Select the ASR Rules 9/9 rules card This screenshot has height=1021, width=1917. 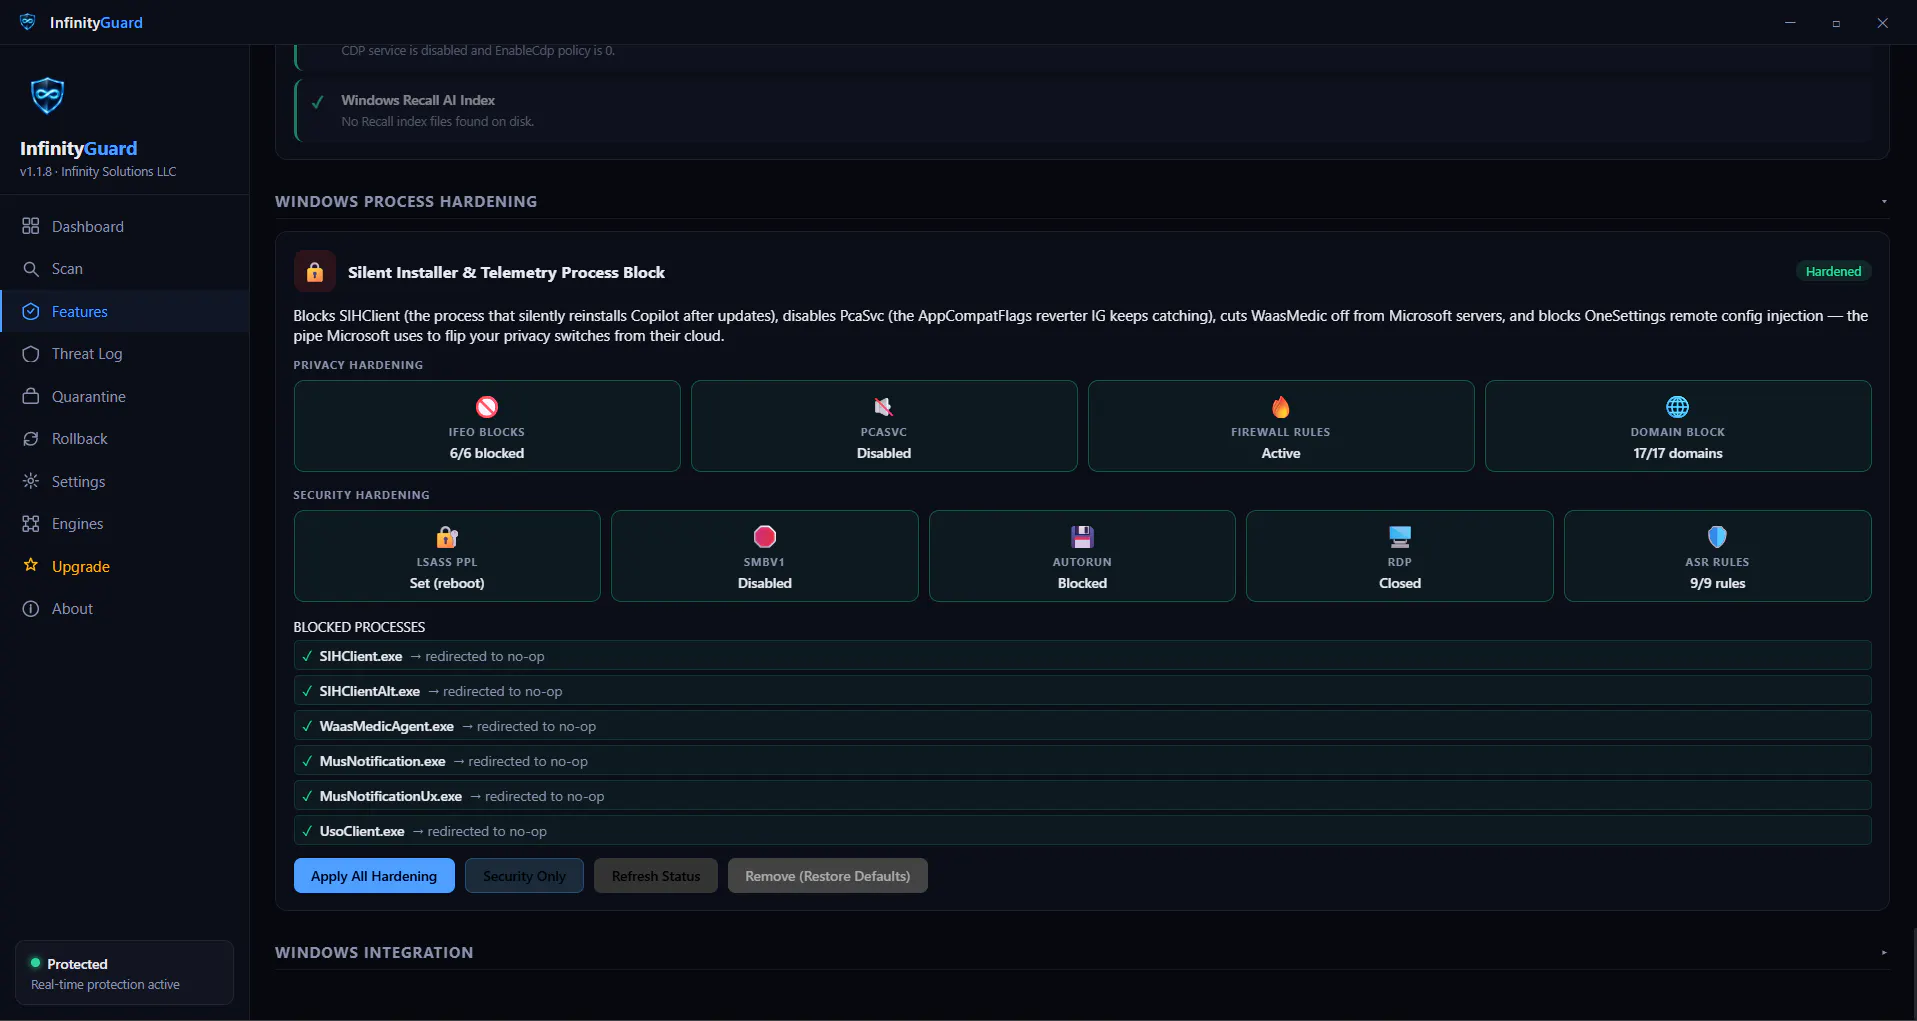point(1718,556)
